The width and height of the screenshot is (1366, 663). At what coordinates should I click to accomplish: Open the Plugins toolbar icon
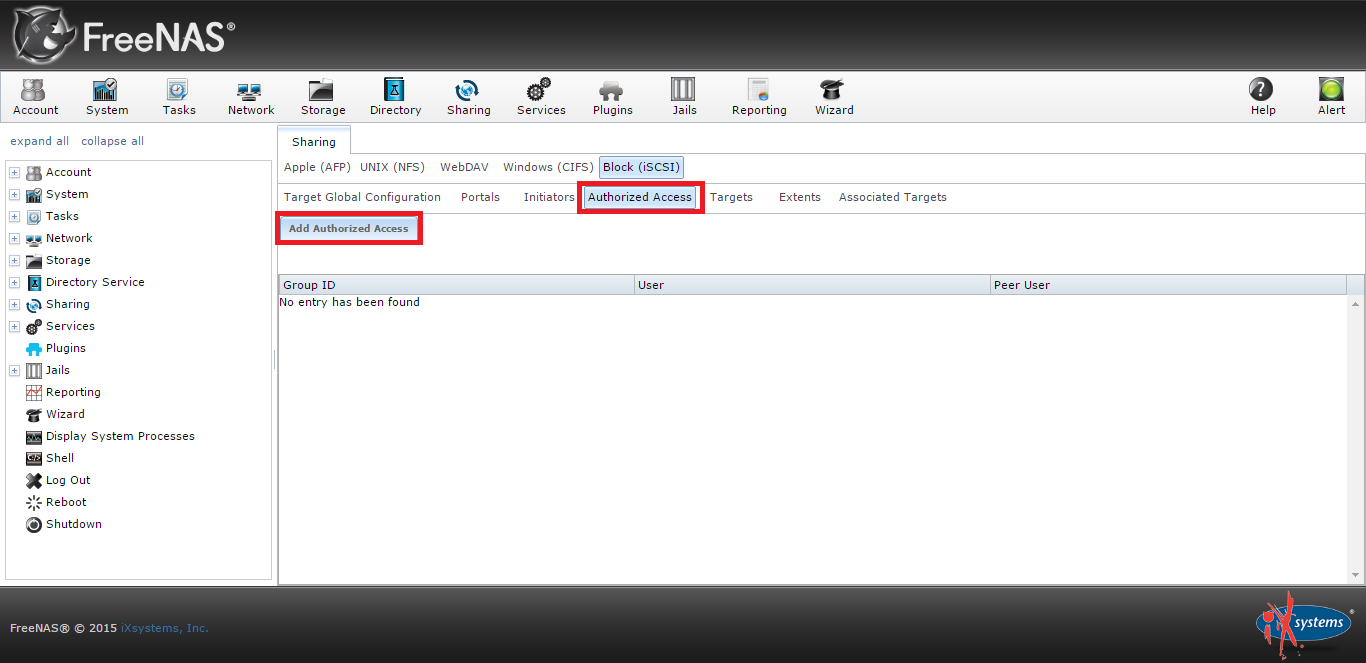pyautogui.click(x=612, y=97)
